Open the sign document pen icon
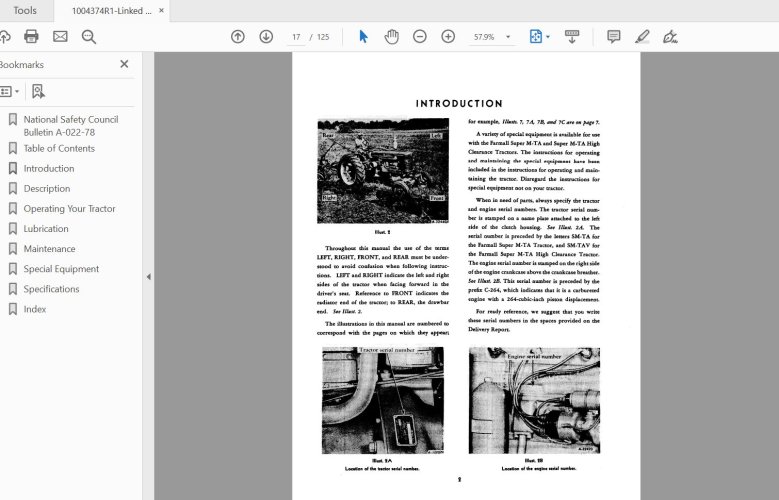This screenshot has height=500, width=779. click(670, 37)
